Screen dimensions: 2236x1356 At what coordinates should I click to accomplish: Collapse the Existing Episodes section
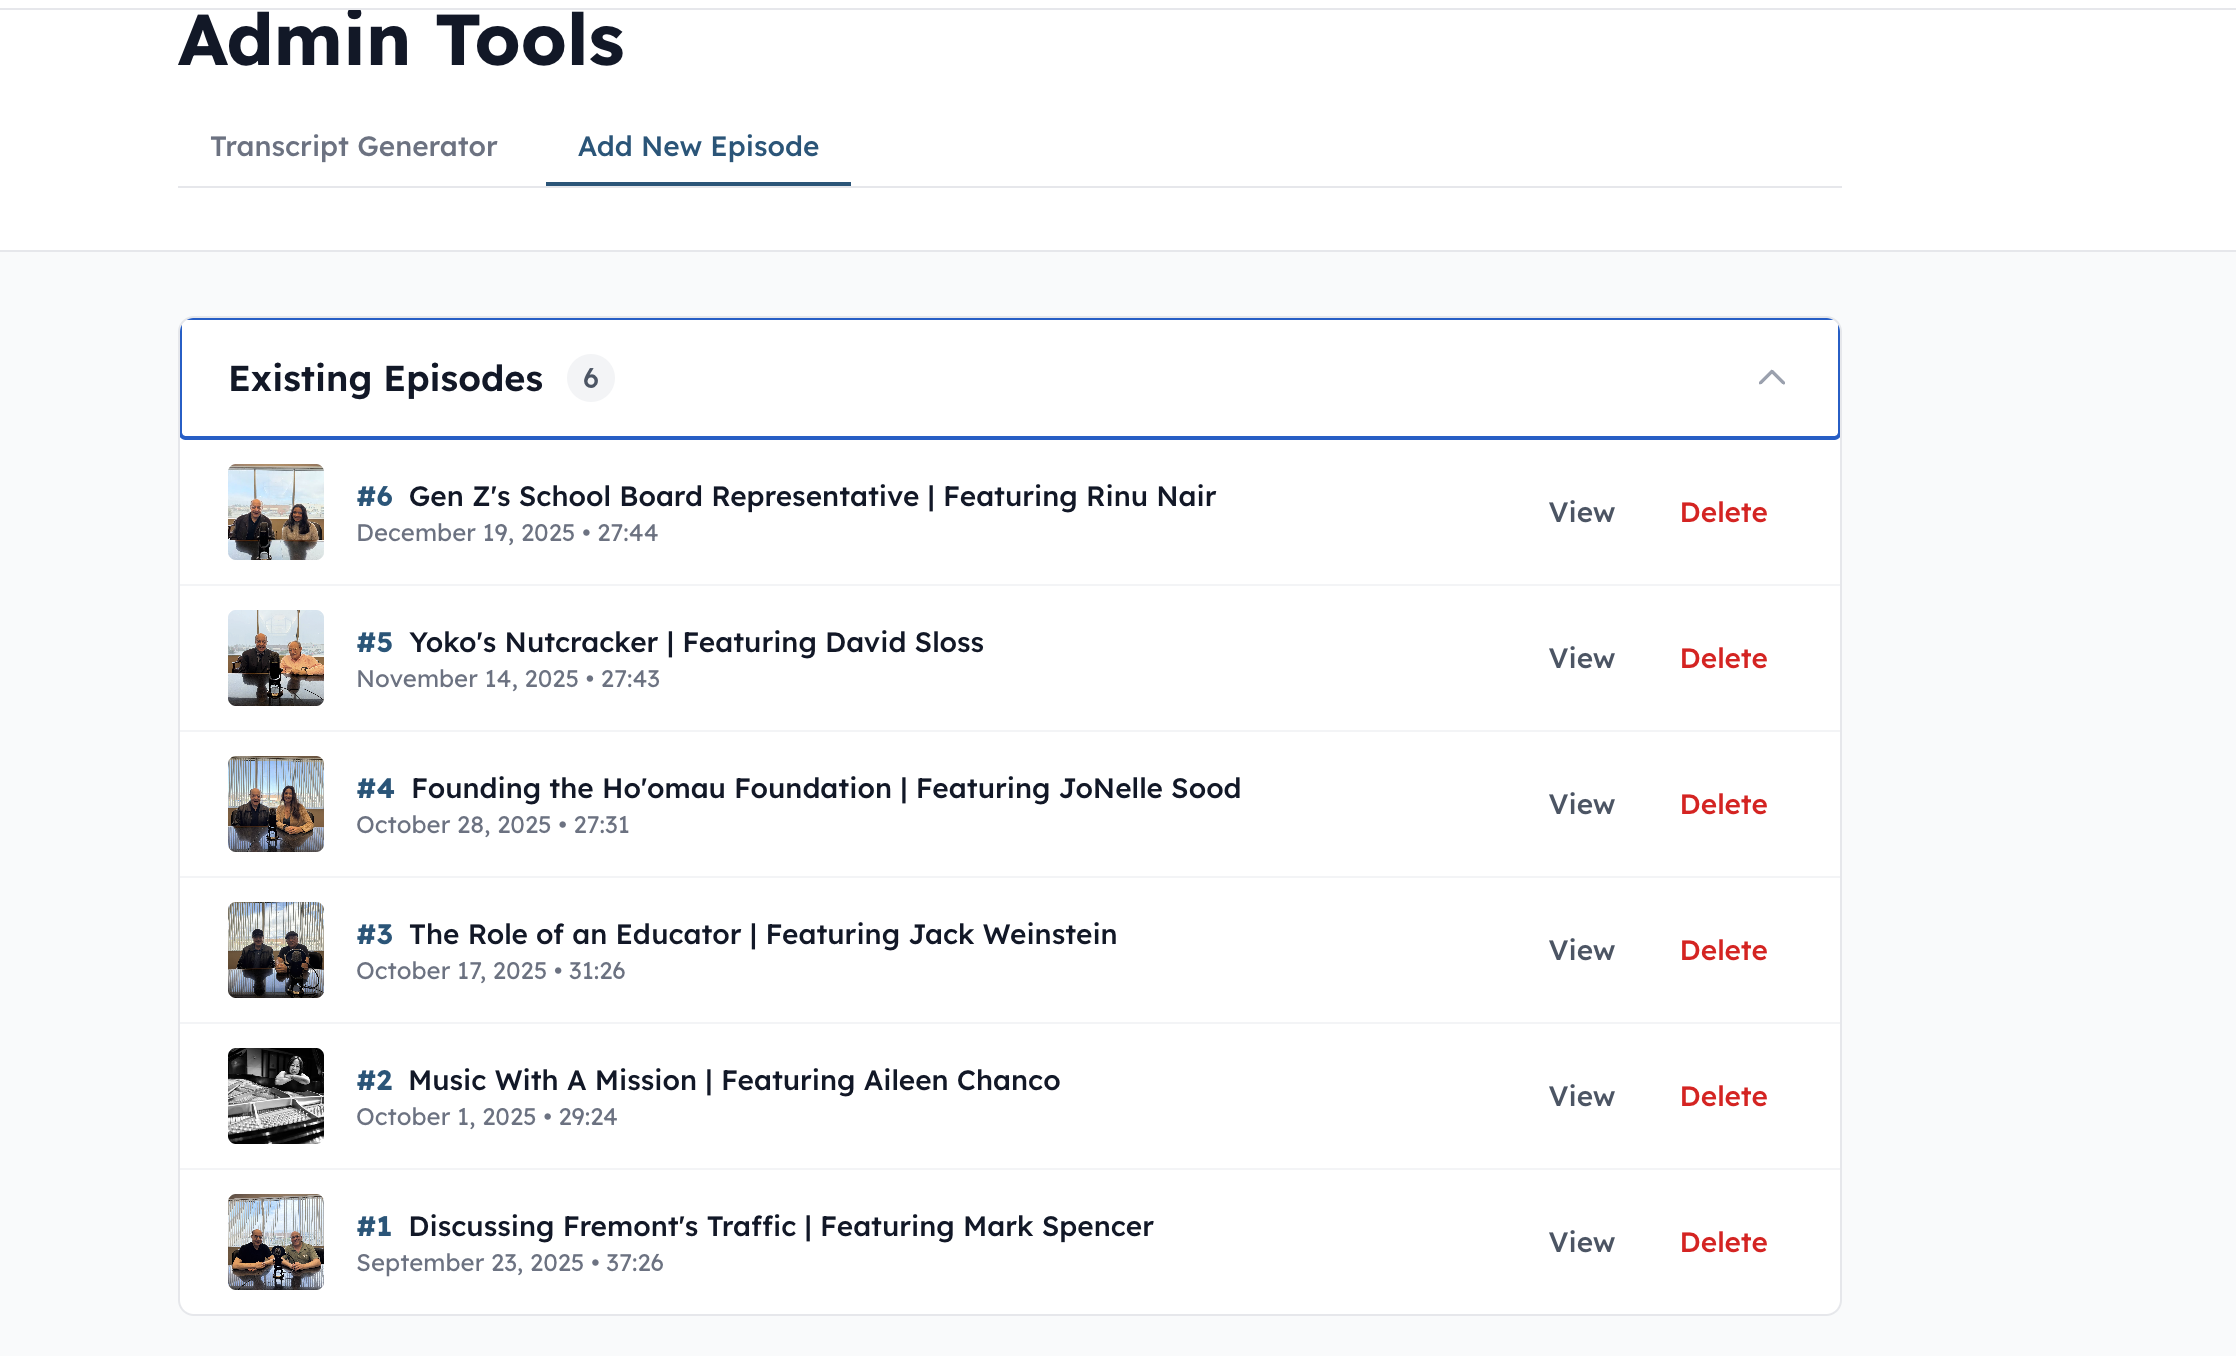click(1770, 378)
